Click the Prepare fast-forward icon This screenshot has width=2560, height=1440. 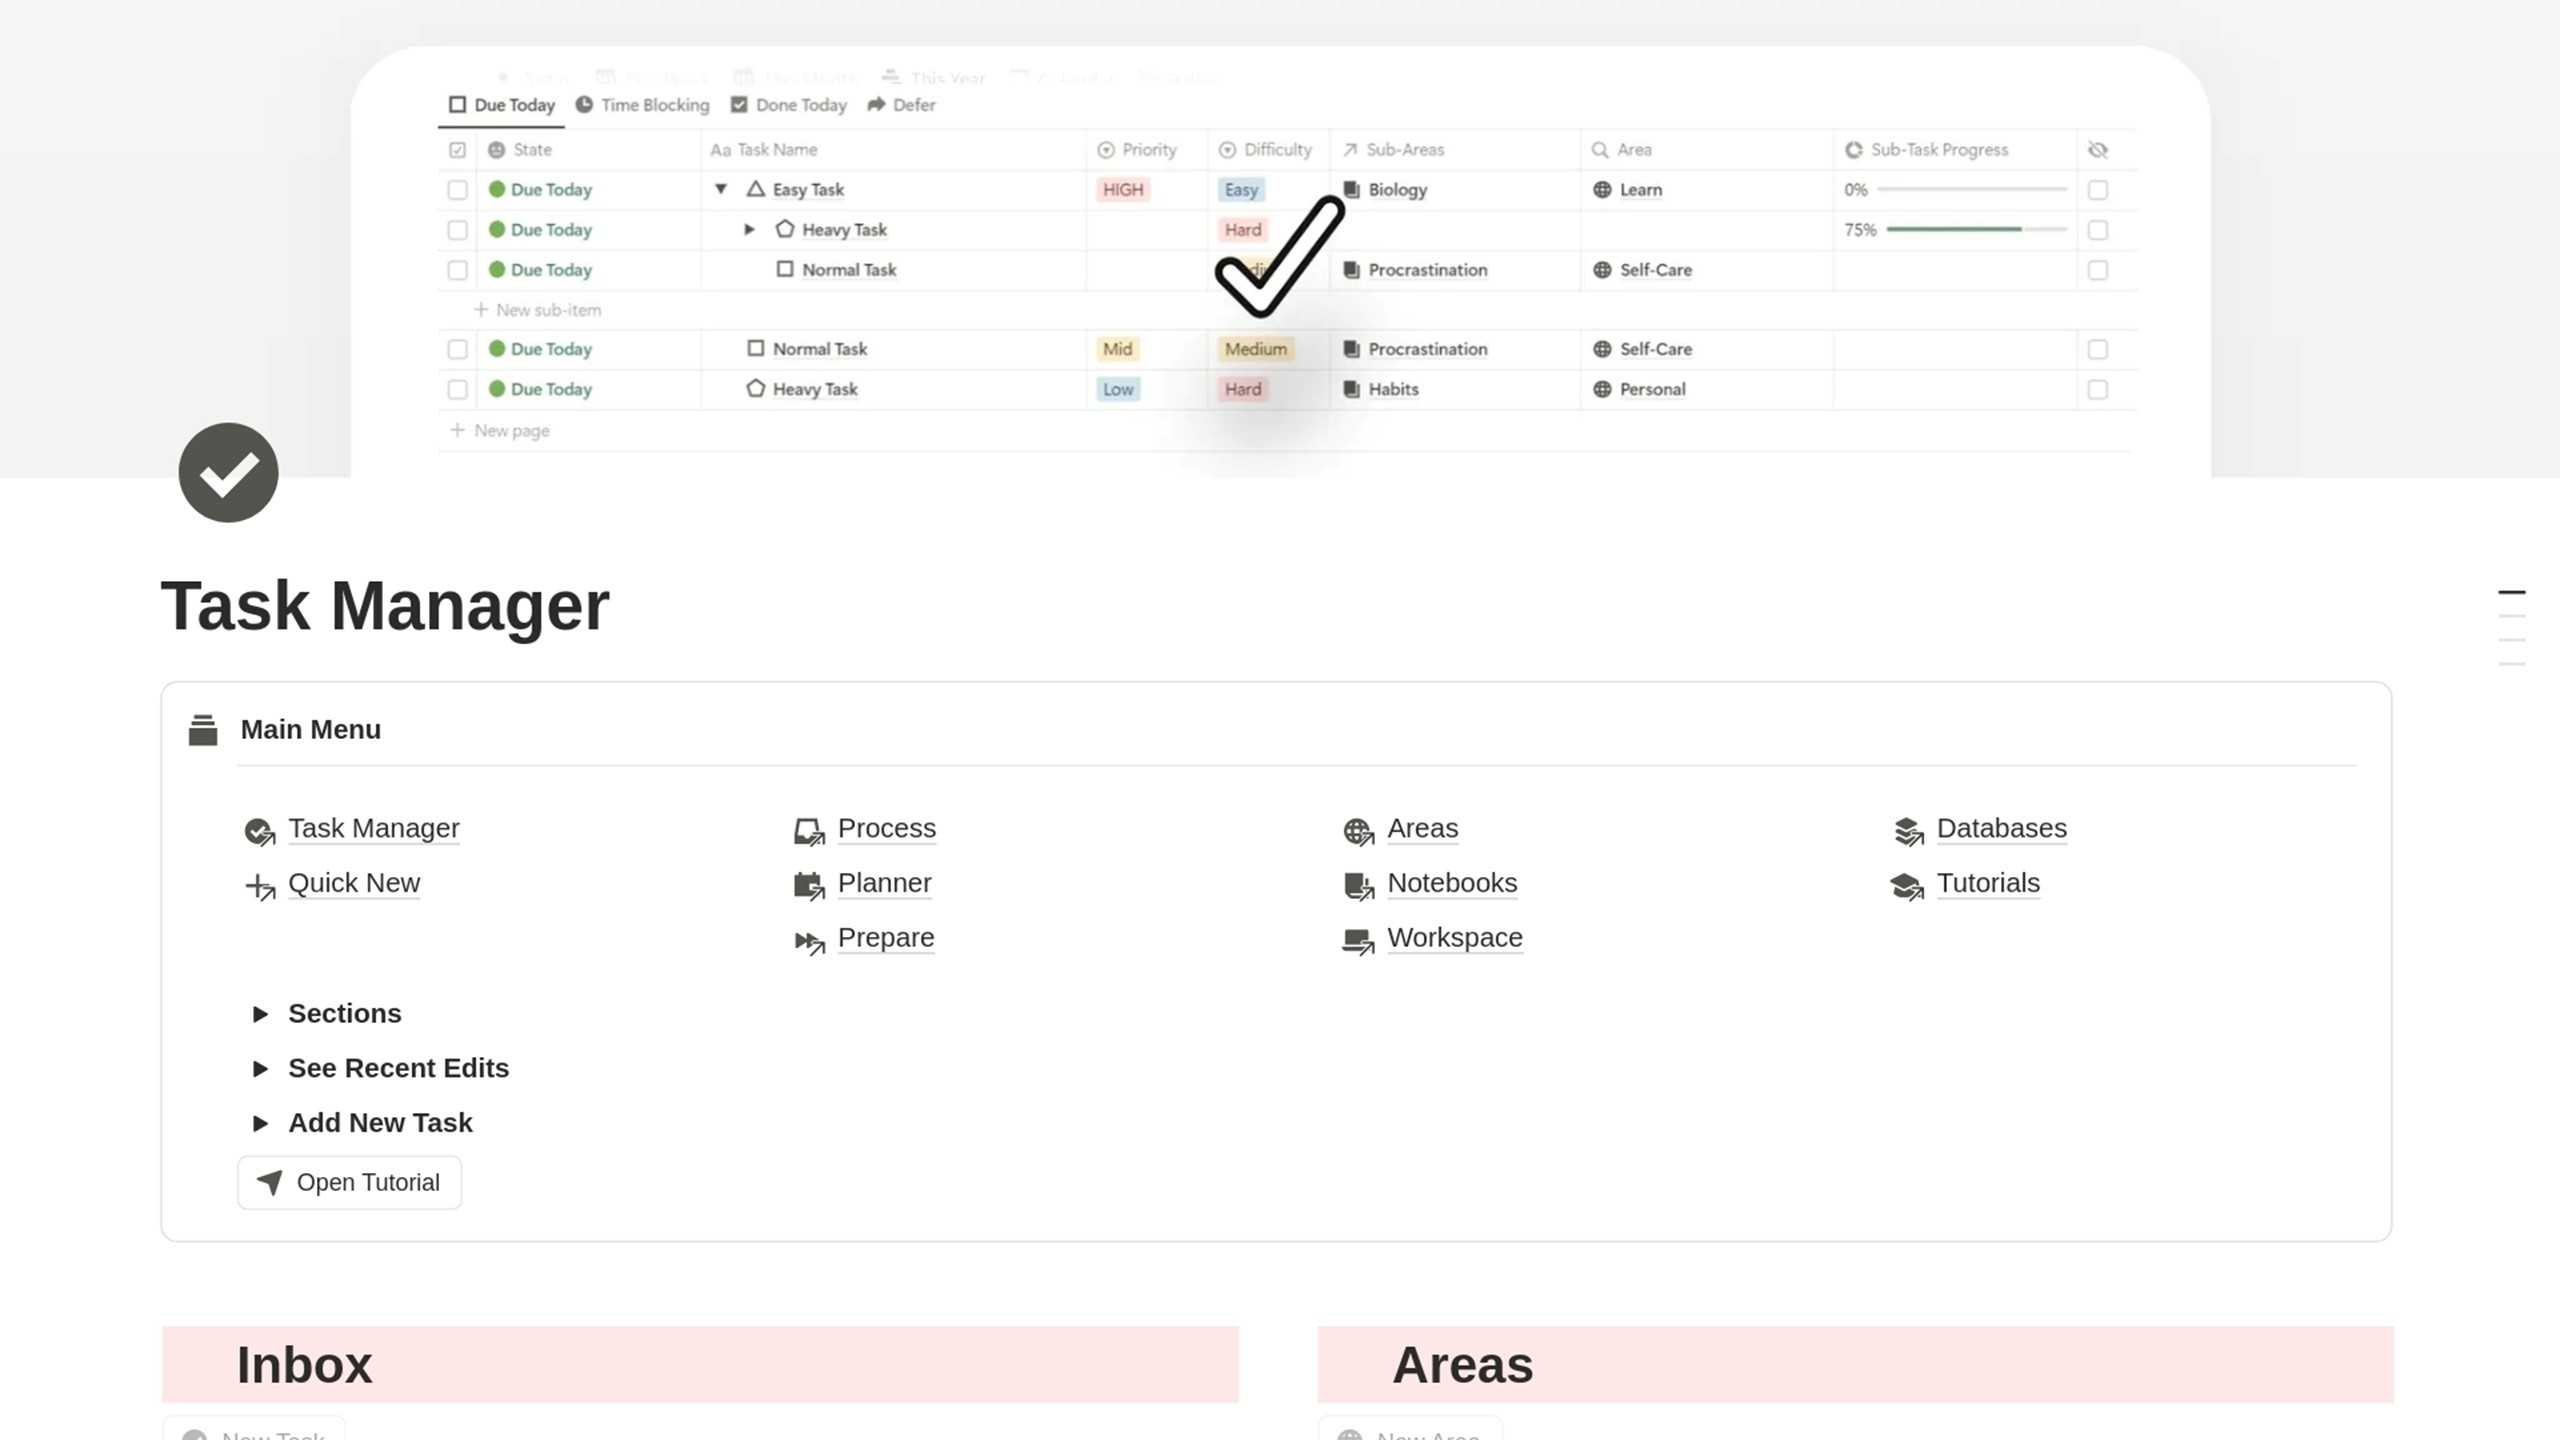808,940
